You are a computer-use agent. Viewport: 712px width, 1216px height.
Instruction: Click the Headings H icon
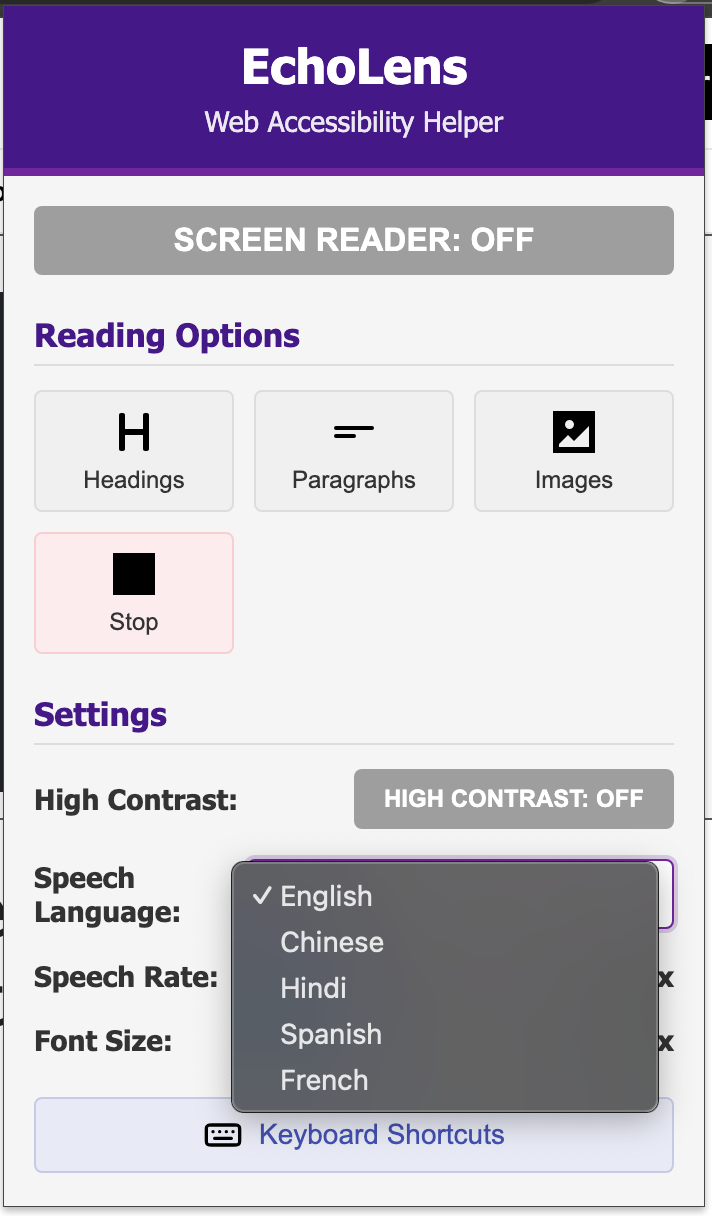click(x=134, y=433)
